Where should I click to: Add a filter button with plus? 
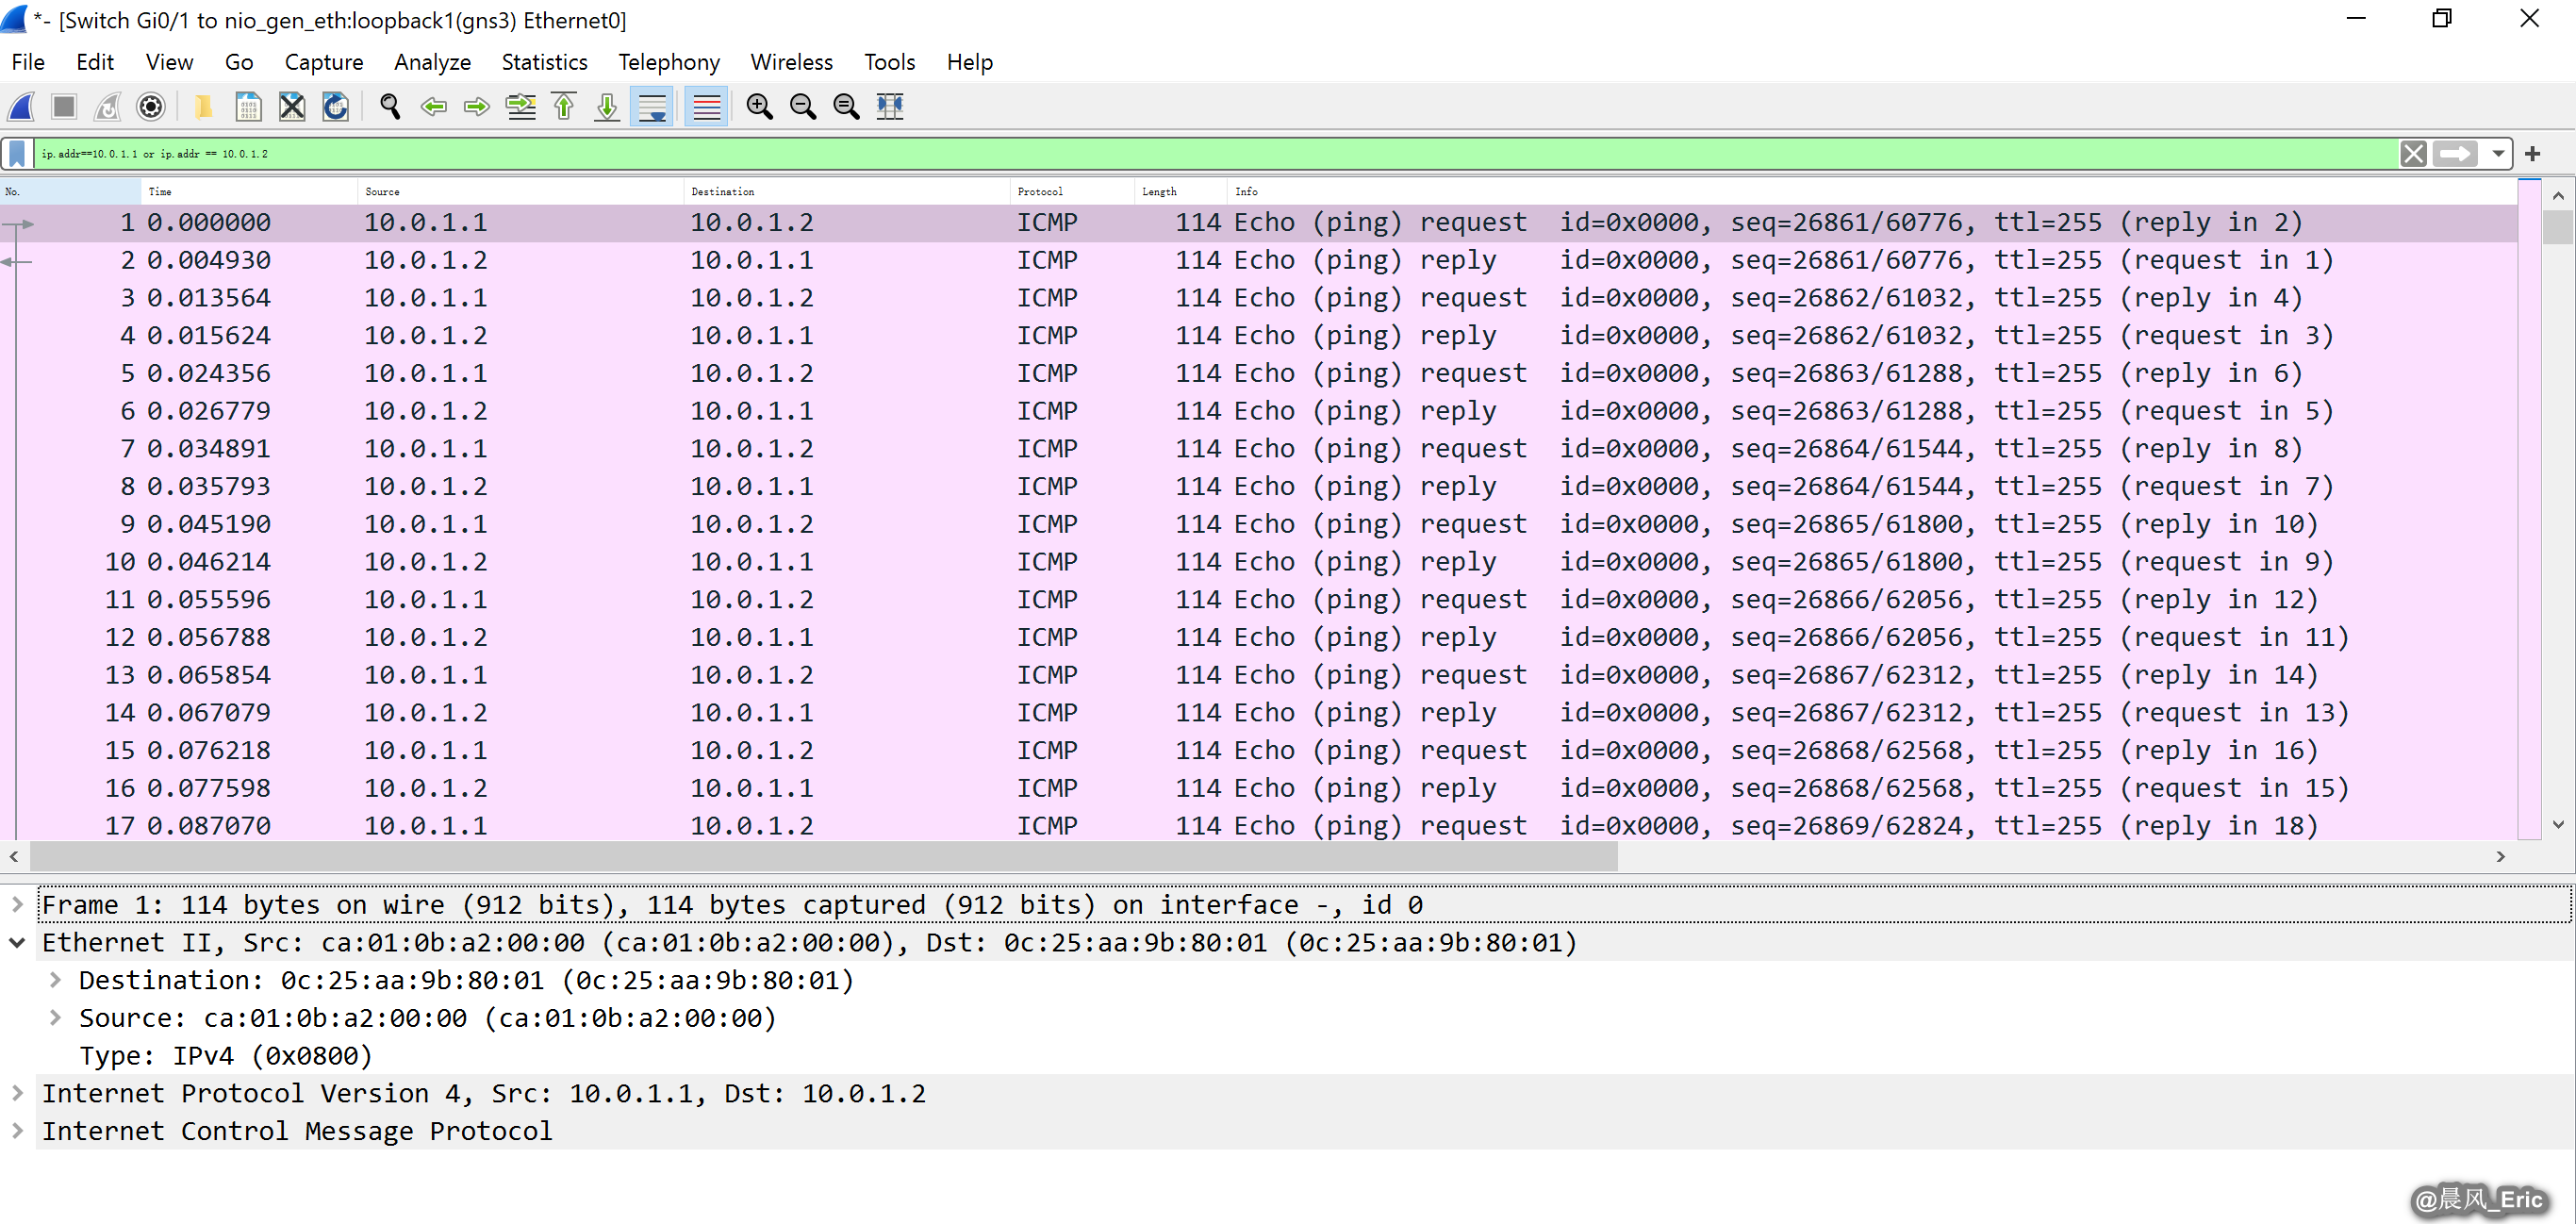point(2532,154)
